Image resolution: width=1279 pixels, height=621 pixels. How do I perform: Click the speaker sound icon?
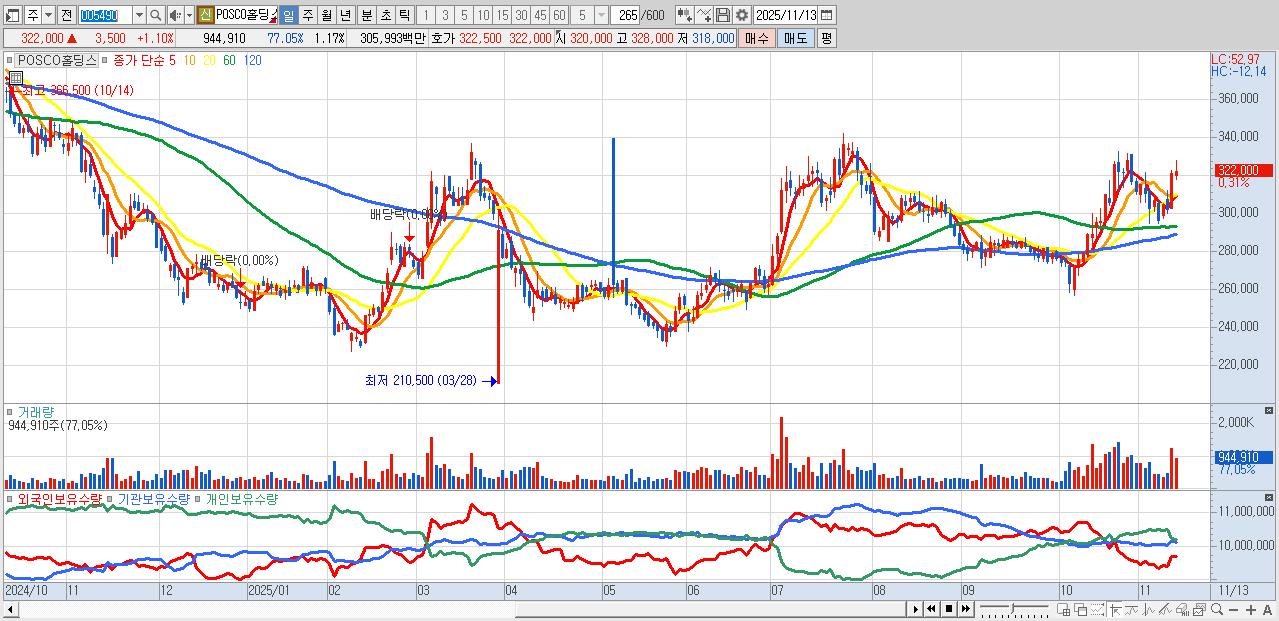click(174, 15)
